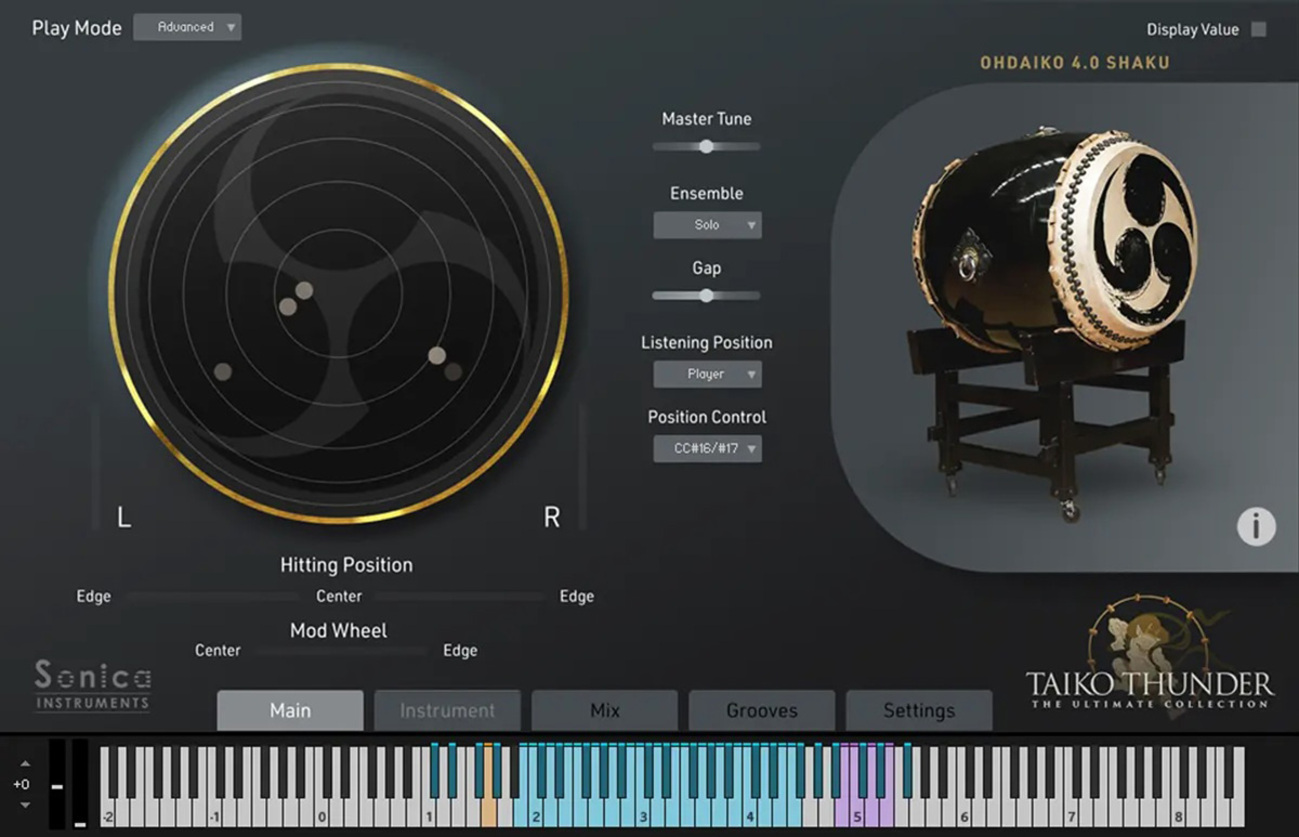Open the Listening Position Player dropdown
The height and width of the screenshot is (837, 1299).
tap(707, 374)
